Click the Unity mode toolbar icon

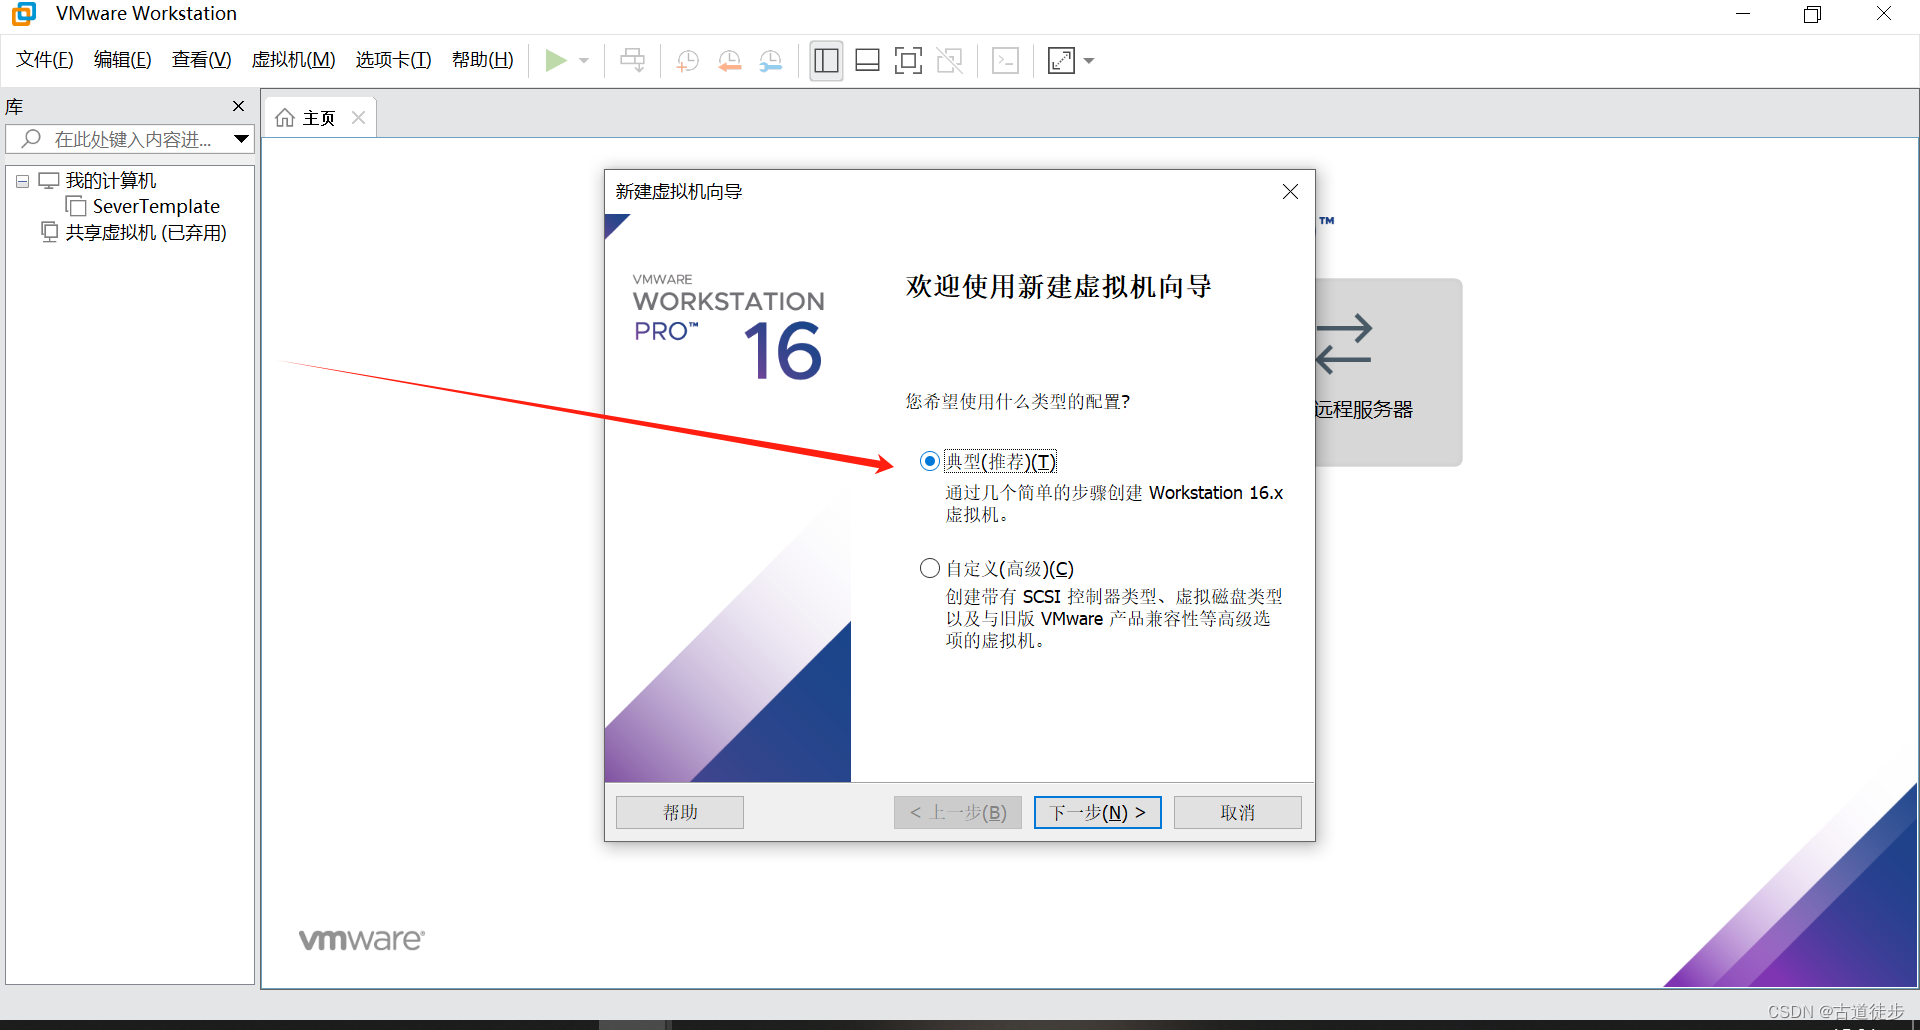click(x=949, y=61)
